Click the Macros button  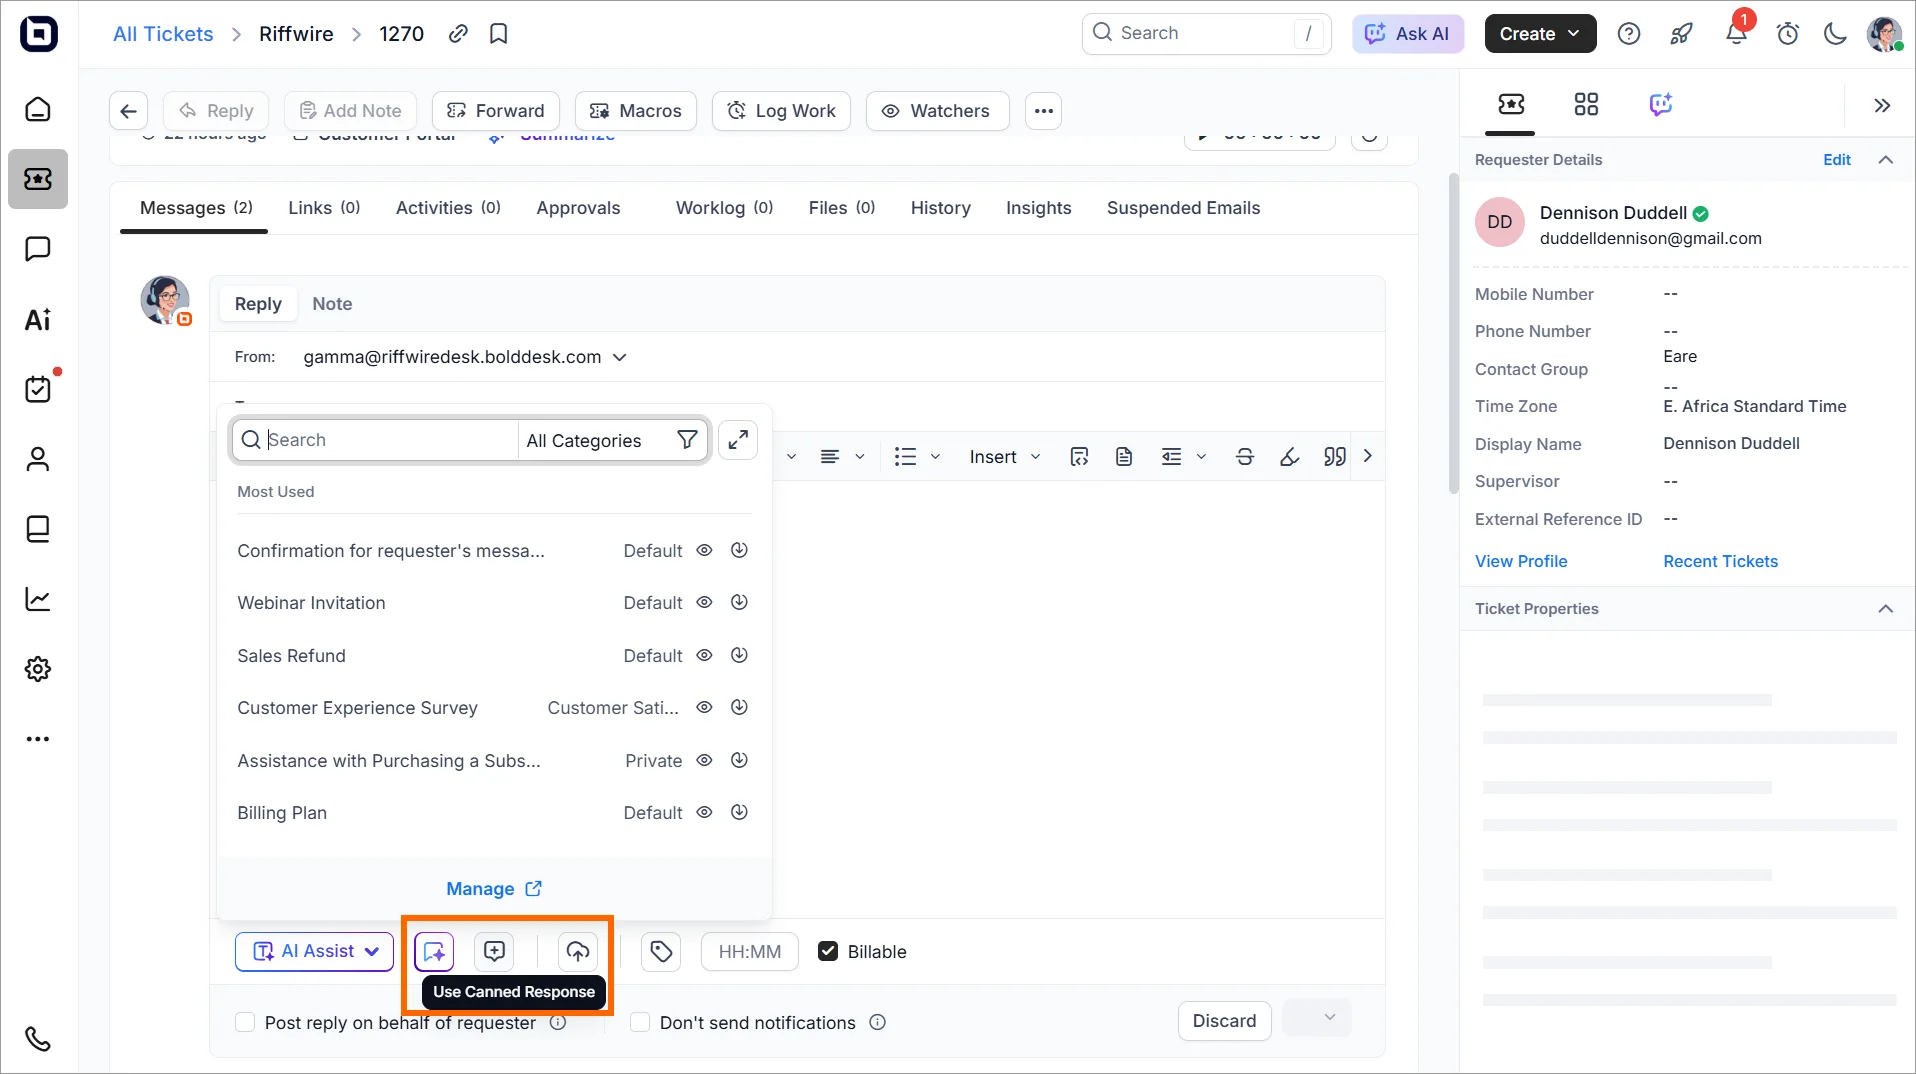point(635,111)
